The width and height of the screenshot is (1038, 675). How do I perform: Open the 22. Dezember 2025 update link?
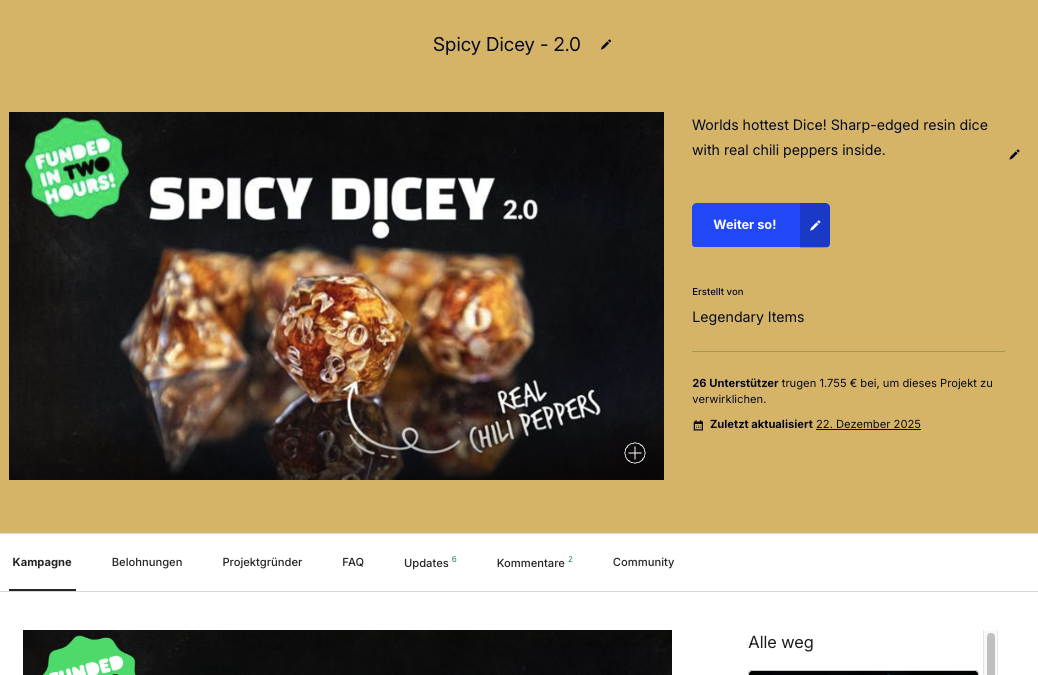click(x=868, y=424)
